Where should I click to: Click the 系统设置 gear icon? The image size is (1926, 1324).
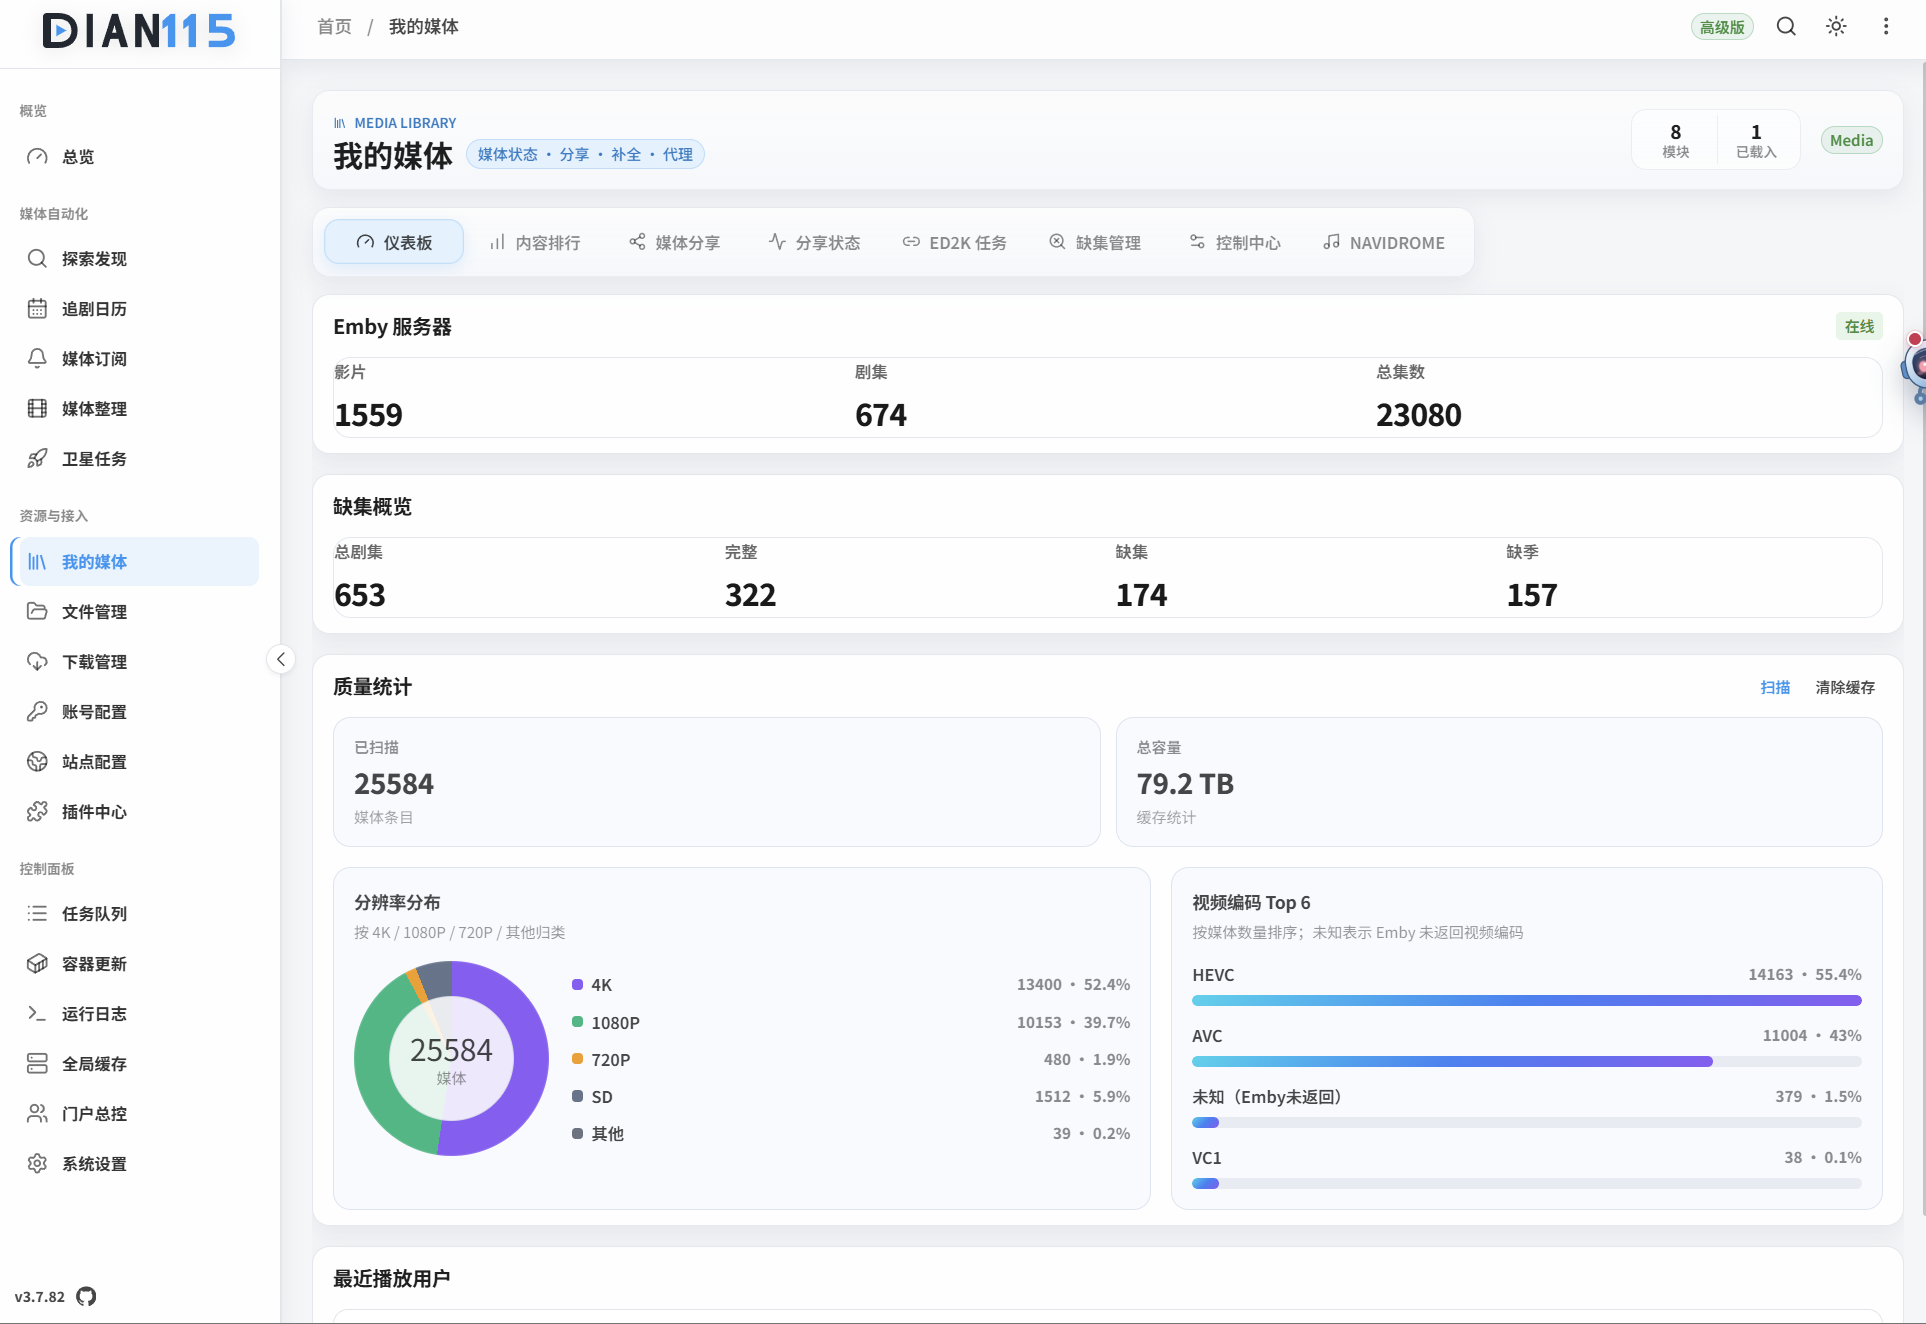[37, 1164]
